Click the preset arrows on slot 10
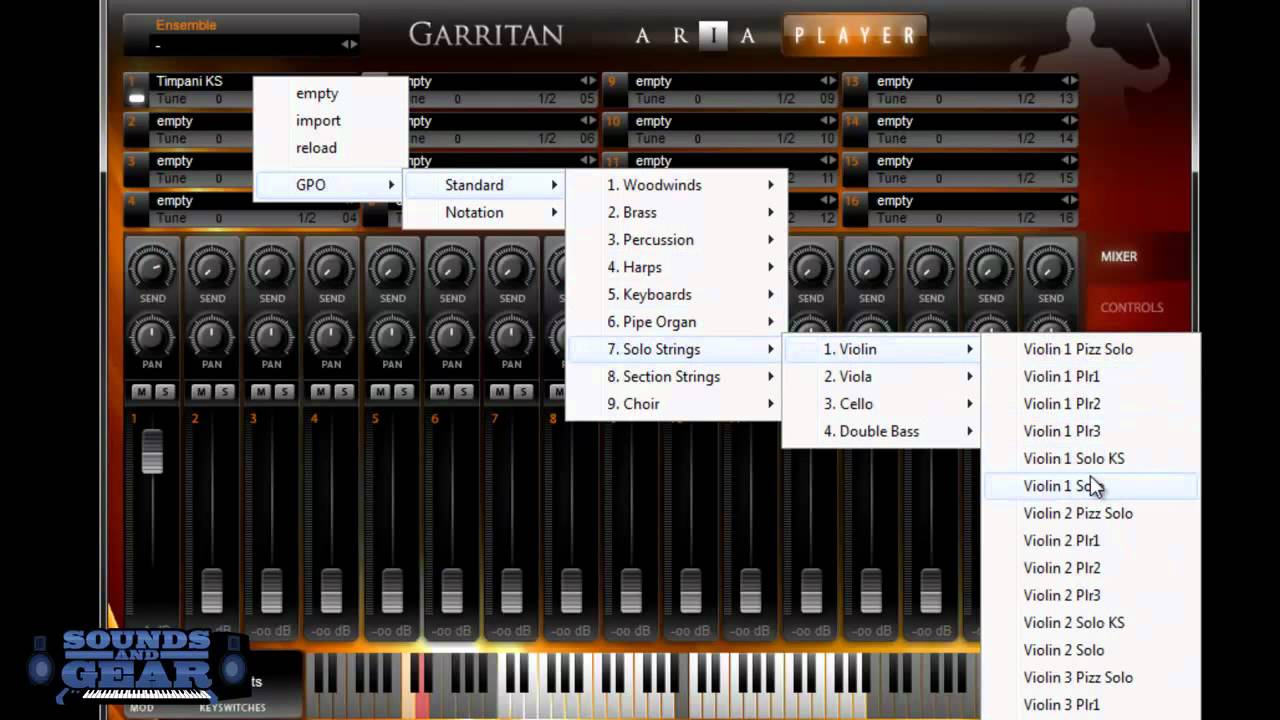Screen dimensions: 1280x720 tap(828, 121)
